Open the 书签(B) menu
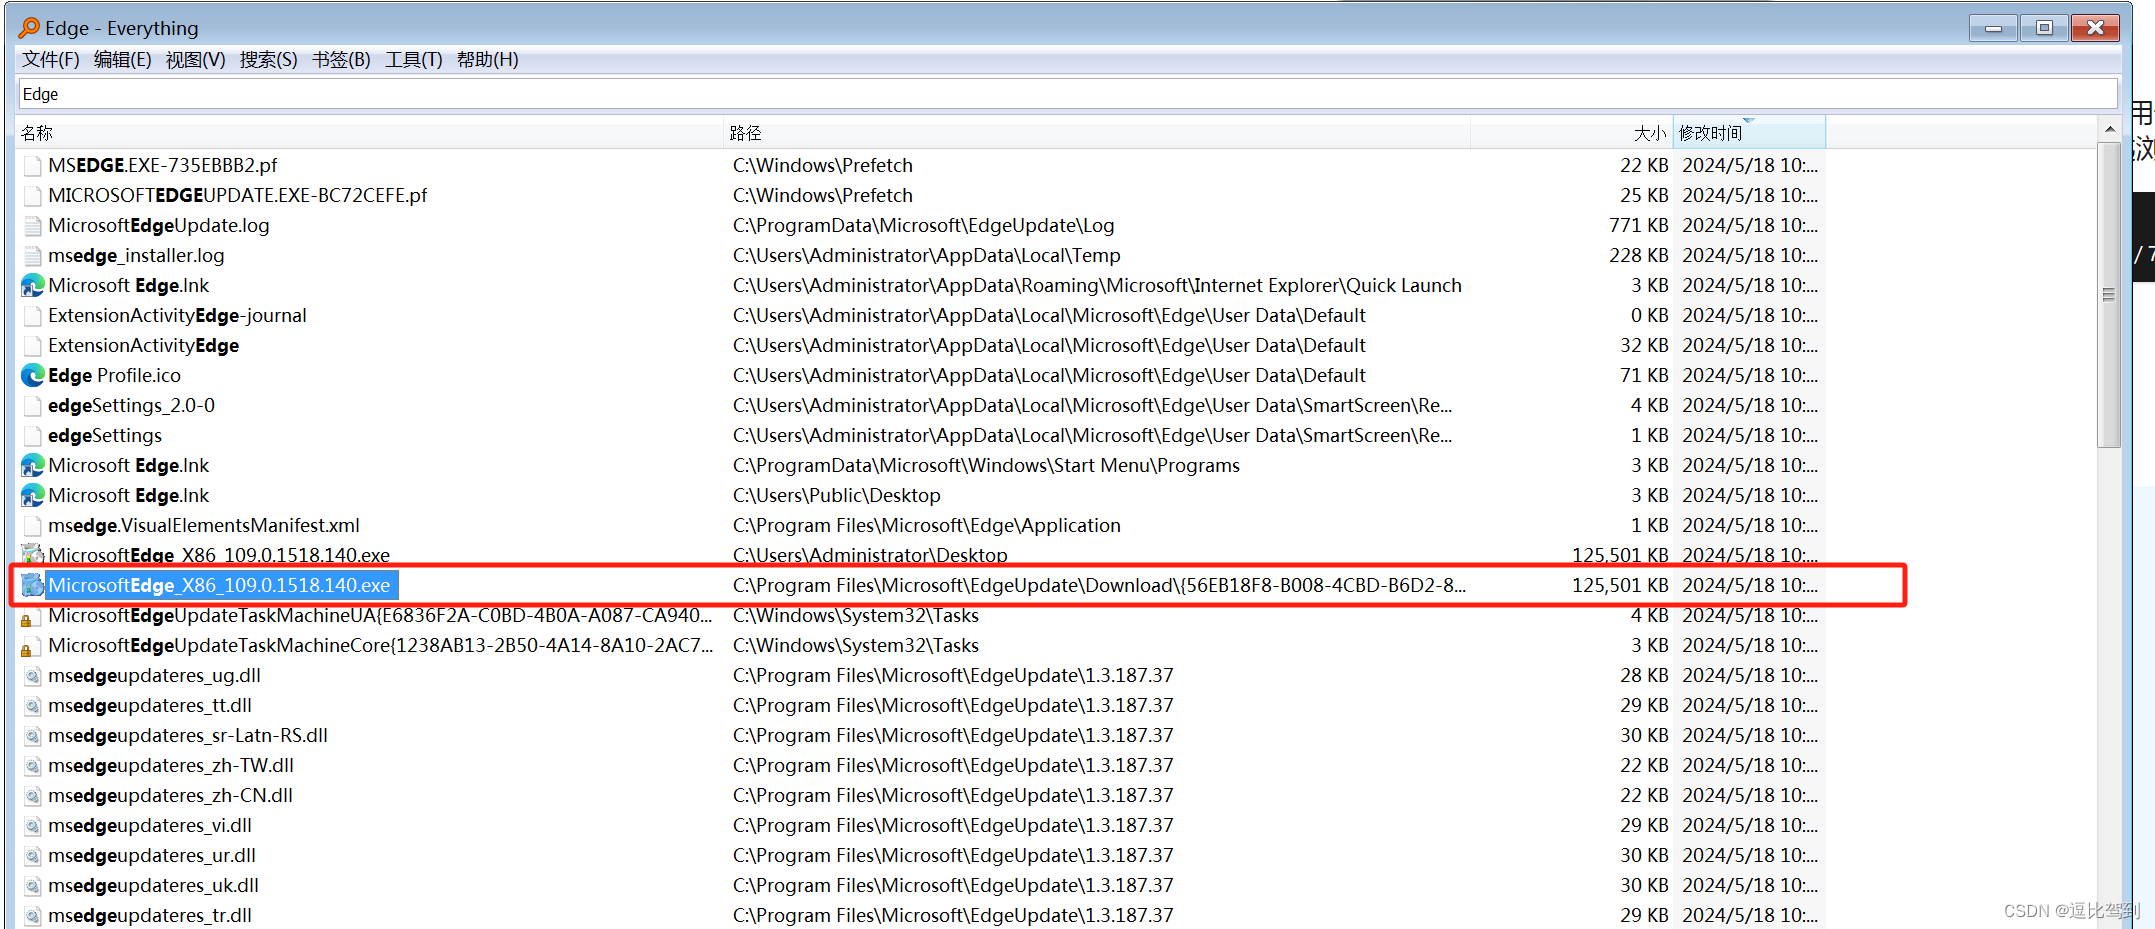 [x=342, y=60]
